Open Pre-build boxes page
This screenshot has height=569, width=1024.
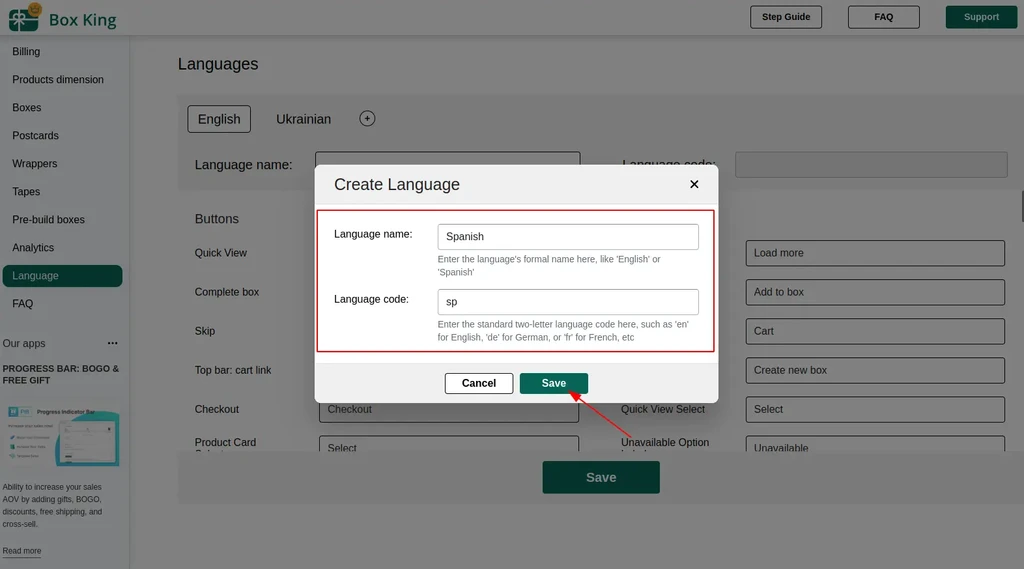click(48, 220)
